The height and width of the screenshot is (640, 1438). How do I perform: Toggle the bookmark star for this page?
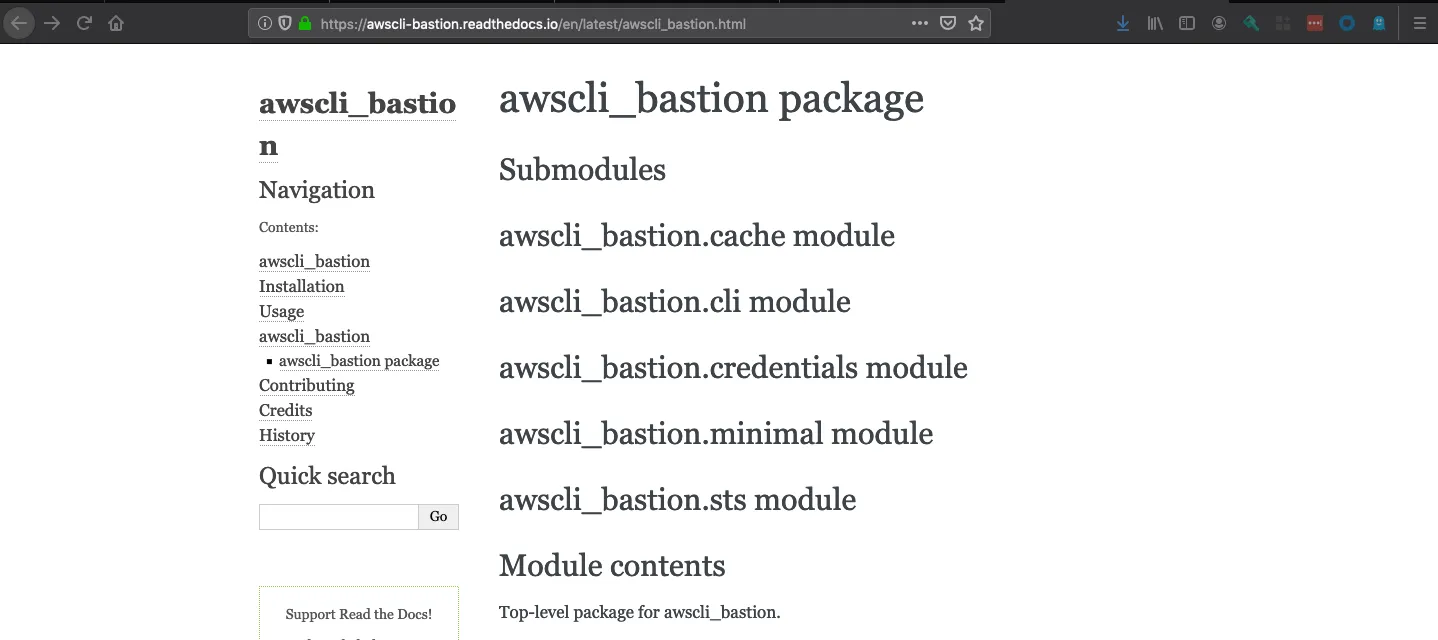(976, 23)
